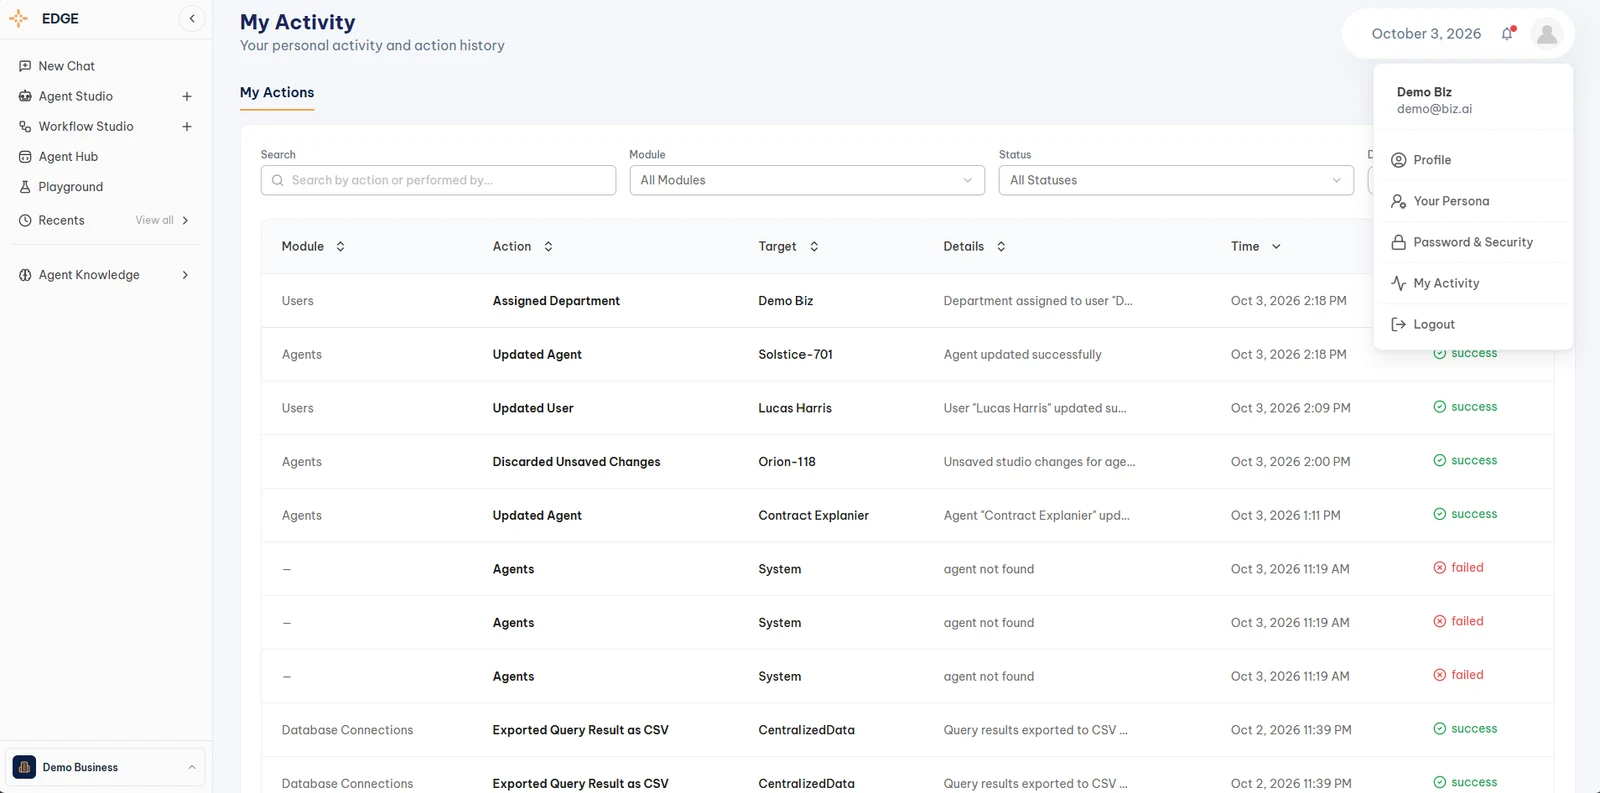Viewport: 1600px width, 793px height.
Task: Click the October 3, 2026 date label
Action: (1426, 34)
